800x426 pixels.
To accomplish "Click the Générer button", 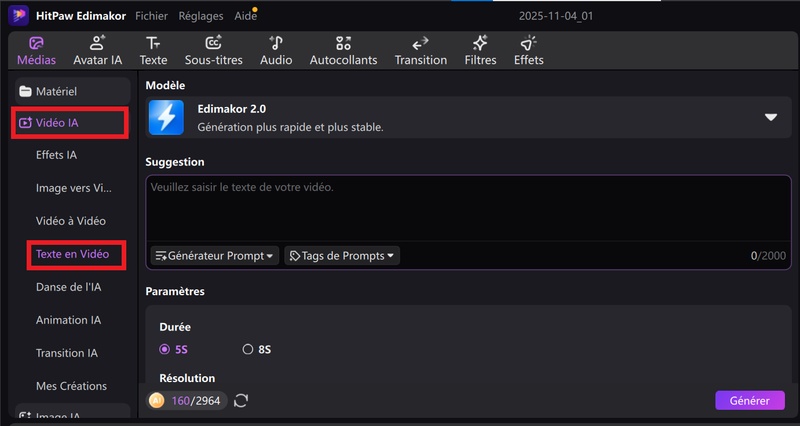I will (x=750, y=400).
